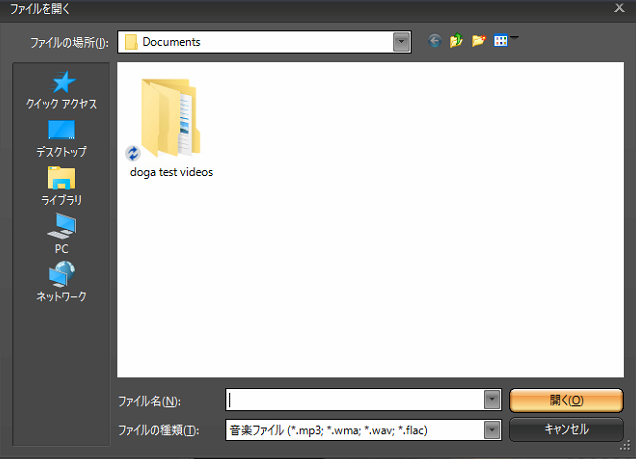Select PC in the places bar
Image resolution: width=636 pixels, height=459 pixels.
point(61,234)
